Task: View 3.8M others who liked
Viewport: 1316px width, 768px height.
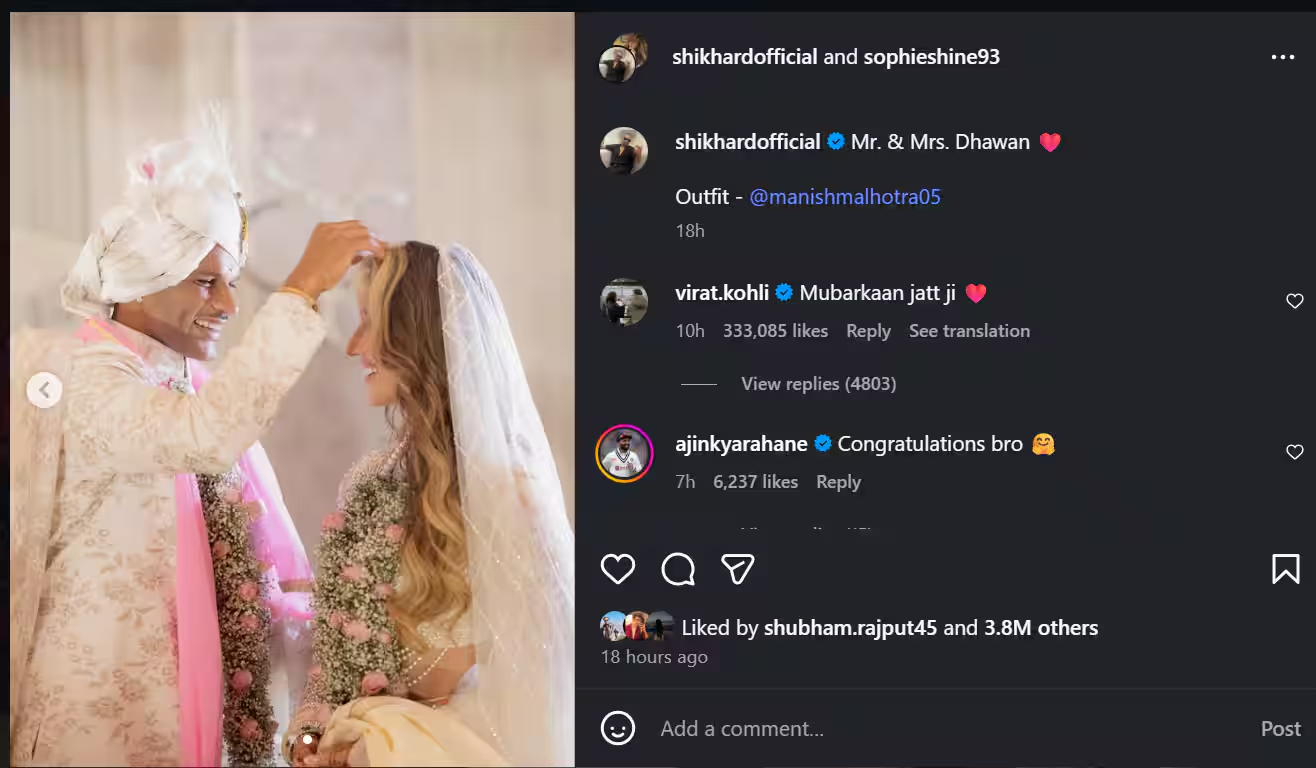Action: tap(1040, 628)
